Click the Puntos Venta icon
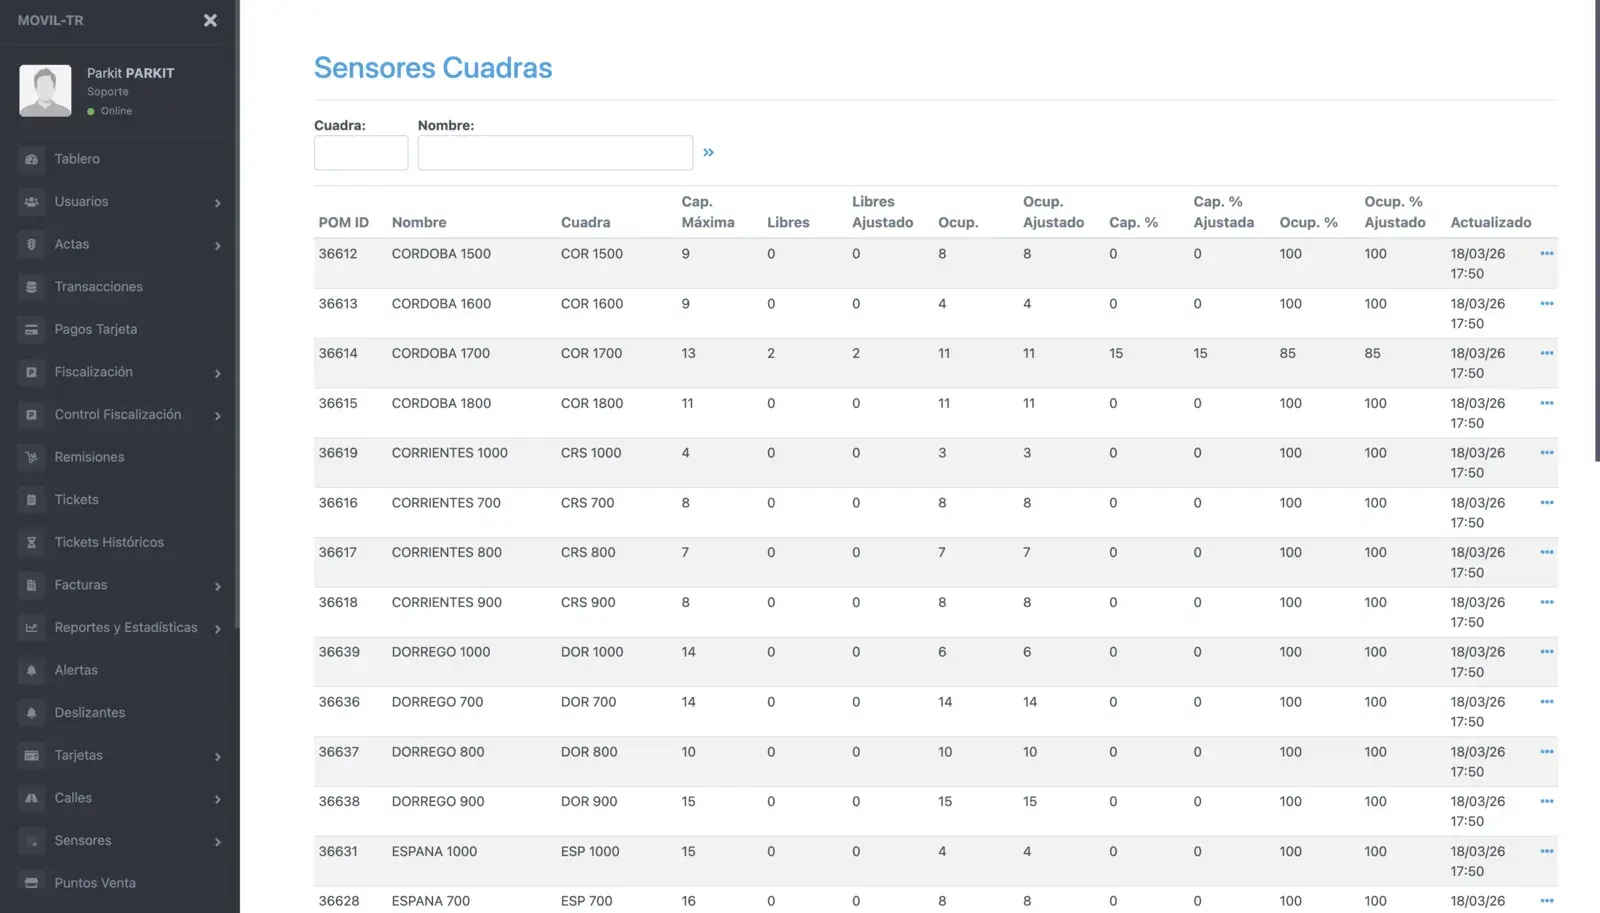The width and height of the screenshot is (1600, 913). (31, 883)
